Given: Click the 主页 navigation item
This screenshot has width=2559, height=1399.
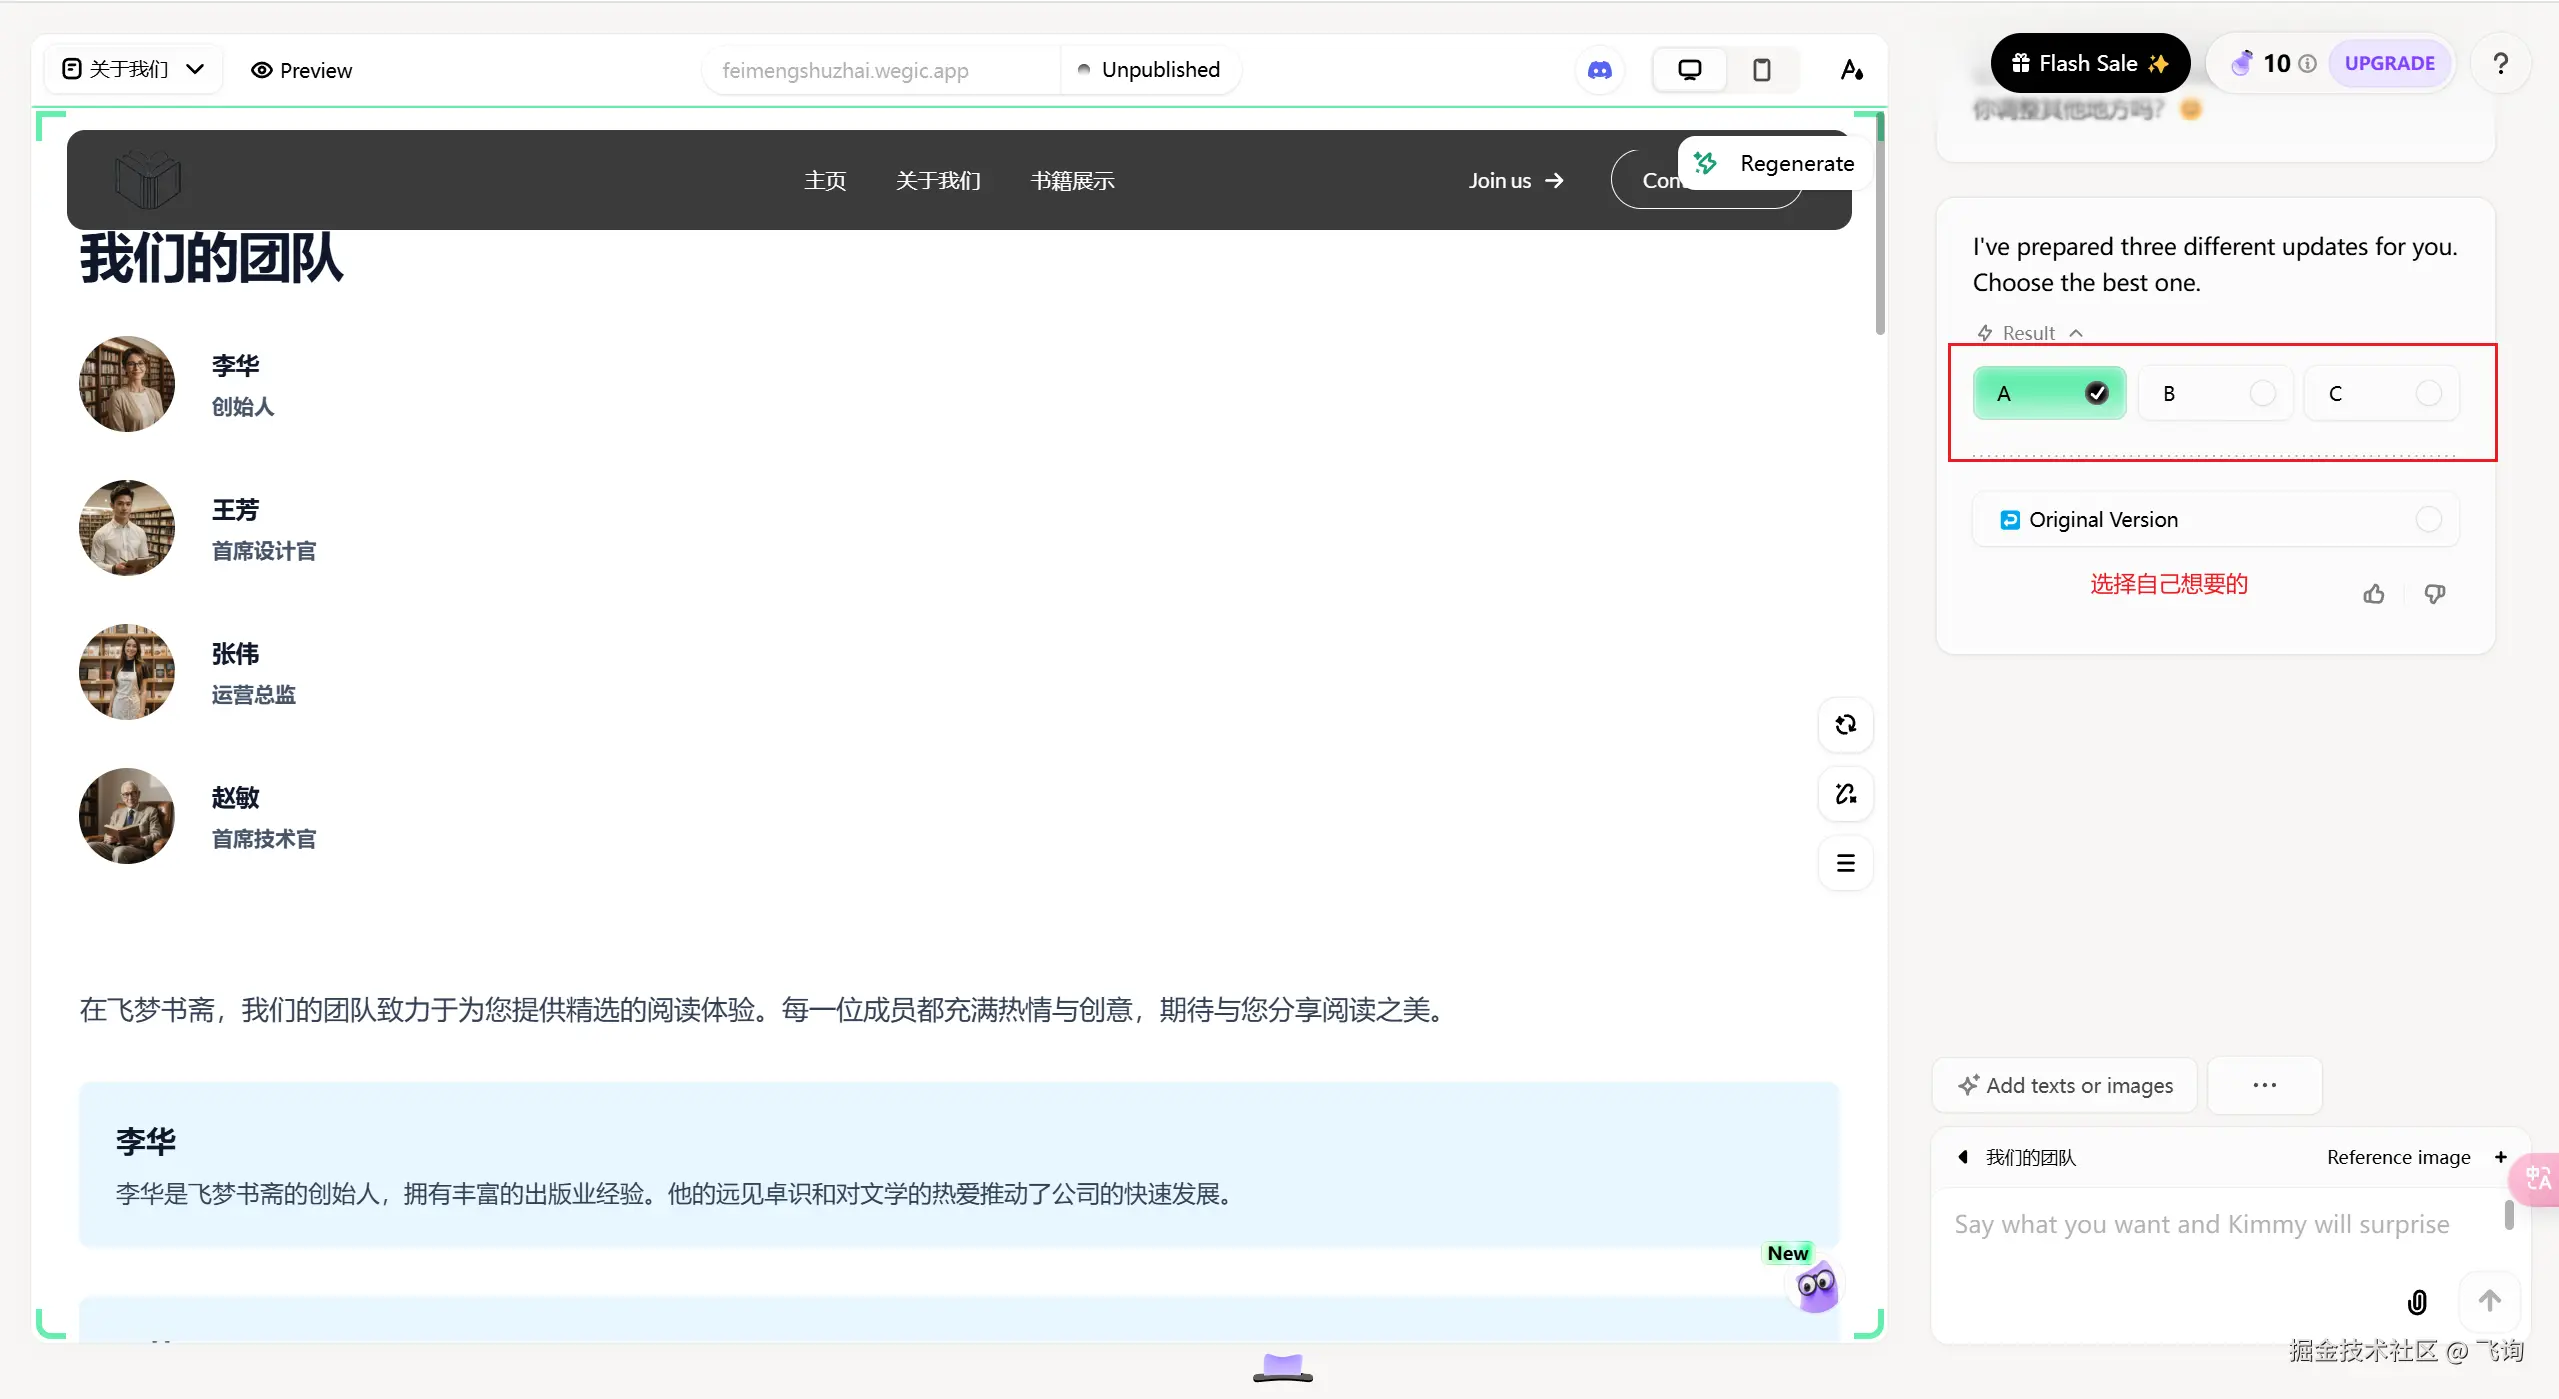Looking at the screenshot, I should point(825,181).
